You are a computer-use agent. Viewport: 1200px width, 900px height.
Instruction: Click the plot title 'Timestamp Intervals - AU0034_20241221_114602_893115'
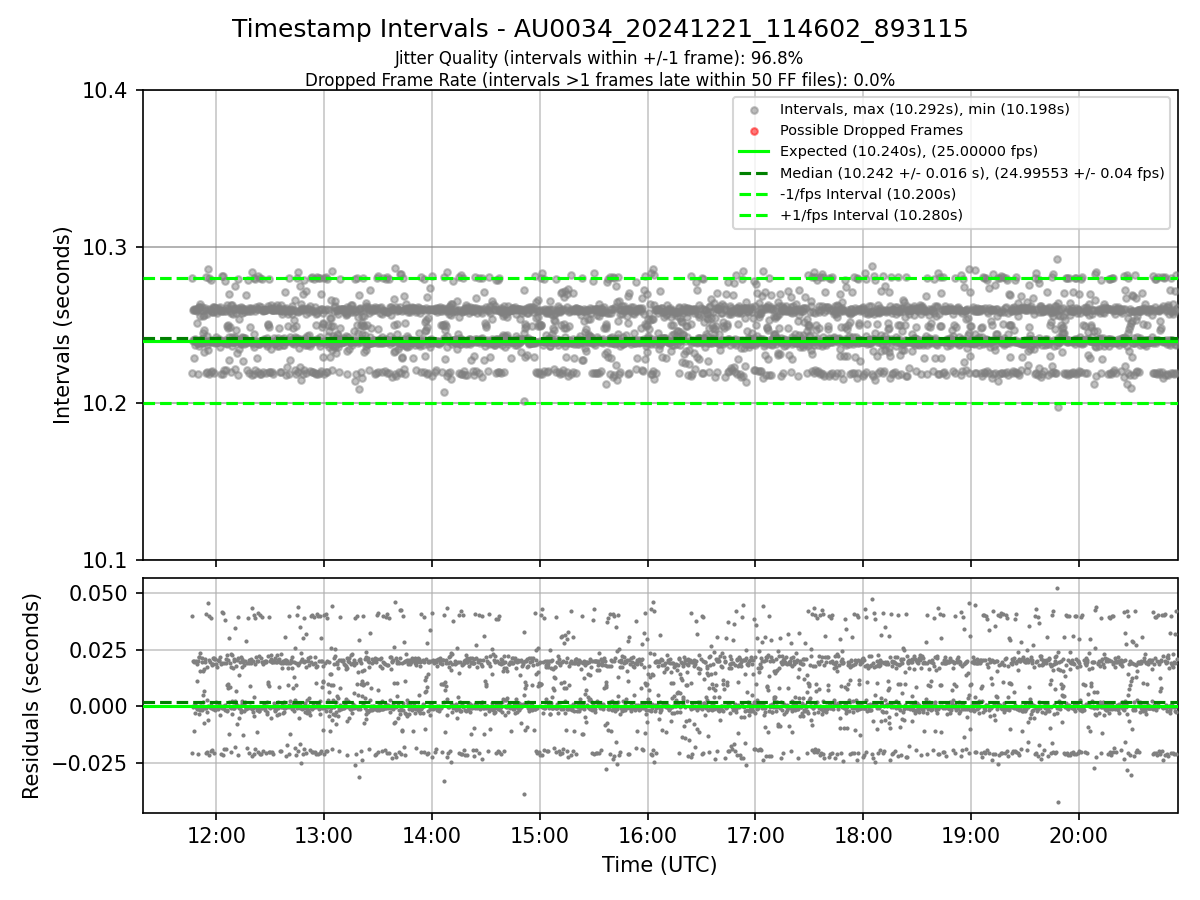[600, 29]
